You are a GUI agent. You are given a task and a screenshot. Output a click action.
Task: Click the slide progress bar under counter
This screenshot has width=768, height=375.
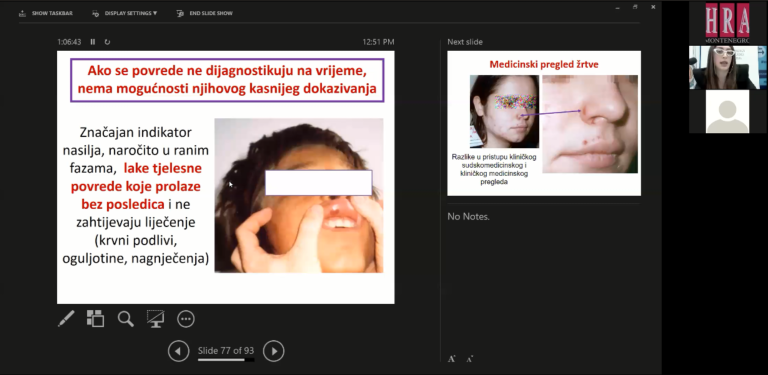pyautogui.click(x=226, y=360)
